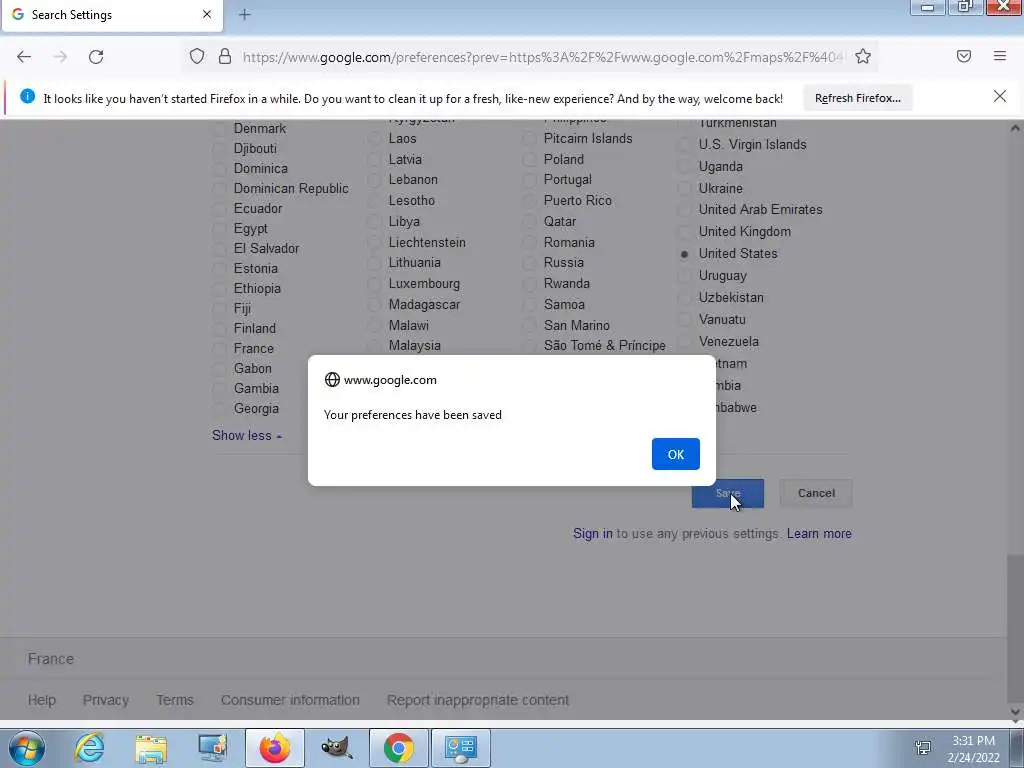
Task: Select the Georgia radio button
Action: click(x=219, y=409)
